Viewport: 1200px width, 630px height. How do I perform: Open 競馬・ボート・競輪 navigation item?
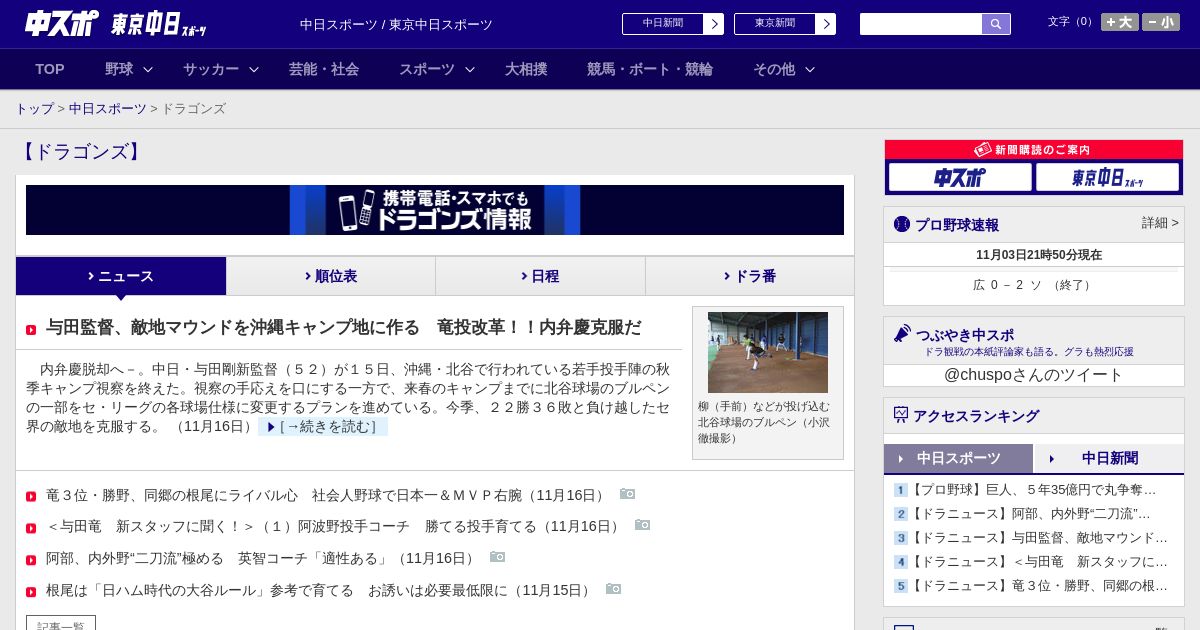[650, 69]
